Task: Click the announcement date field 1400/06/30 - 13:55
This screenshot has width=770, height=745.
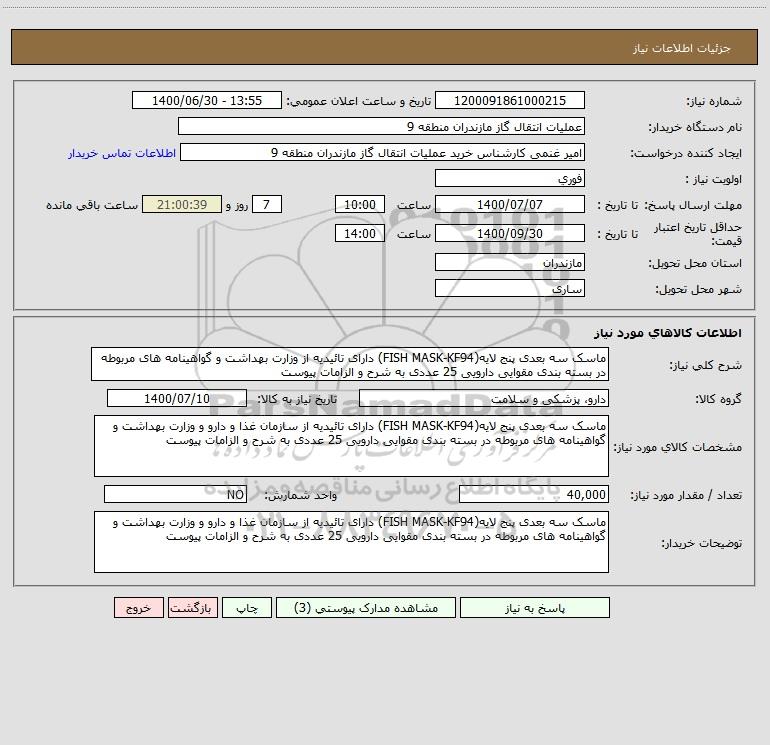Action: click(207, 100)
